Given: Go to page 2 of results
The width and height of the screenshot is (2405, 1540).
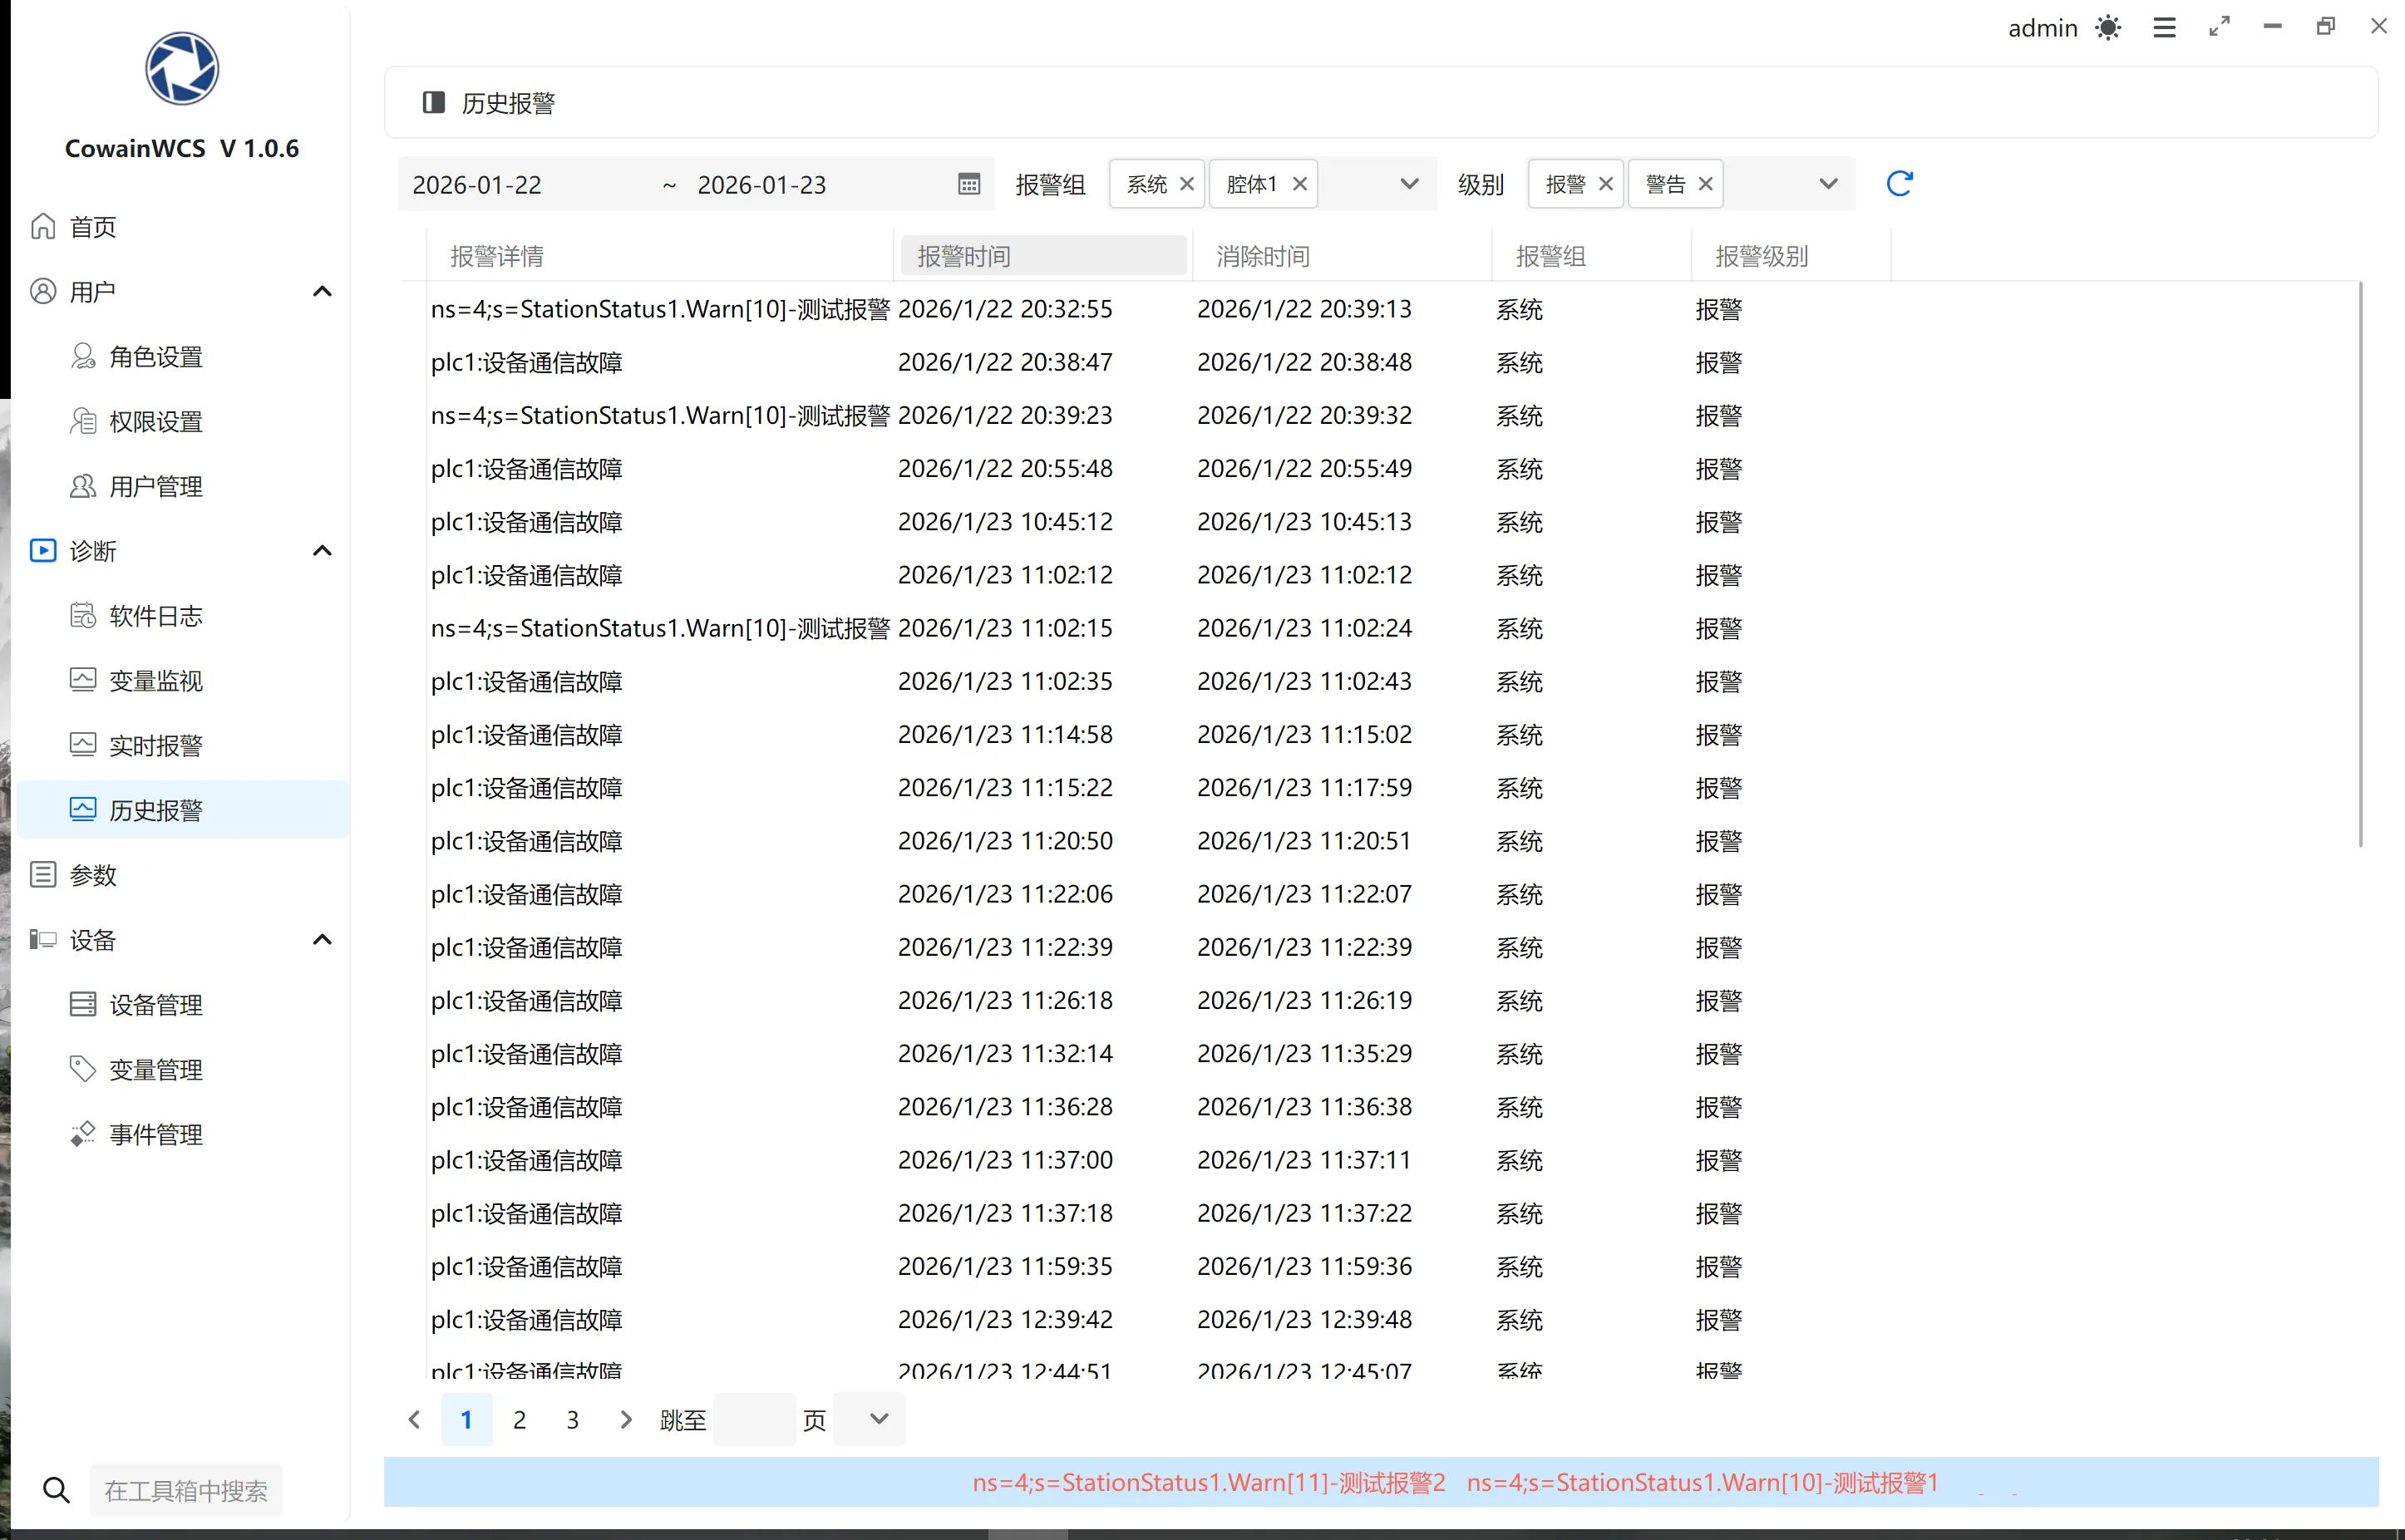Looking at the screenshot, I should pos(519,1420).
